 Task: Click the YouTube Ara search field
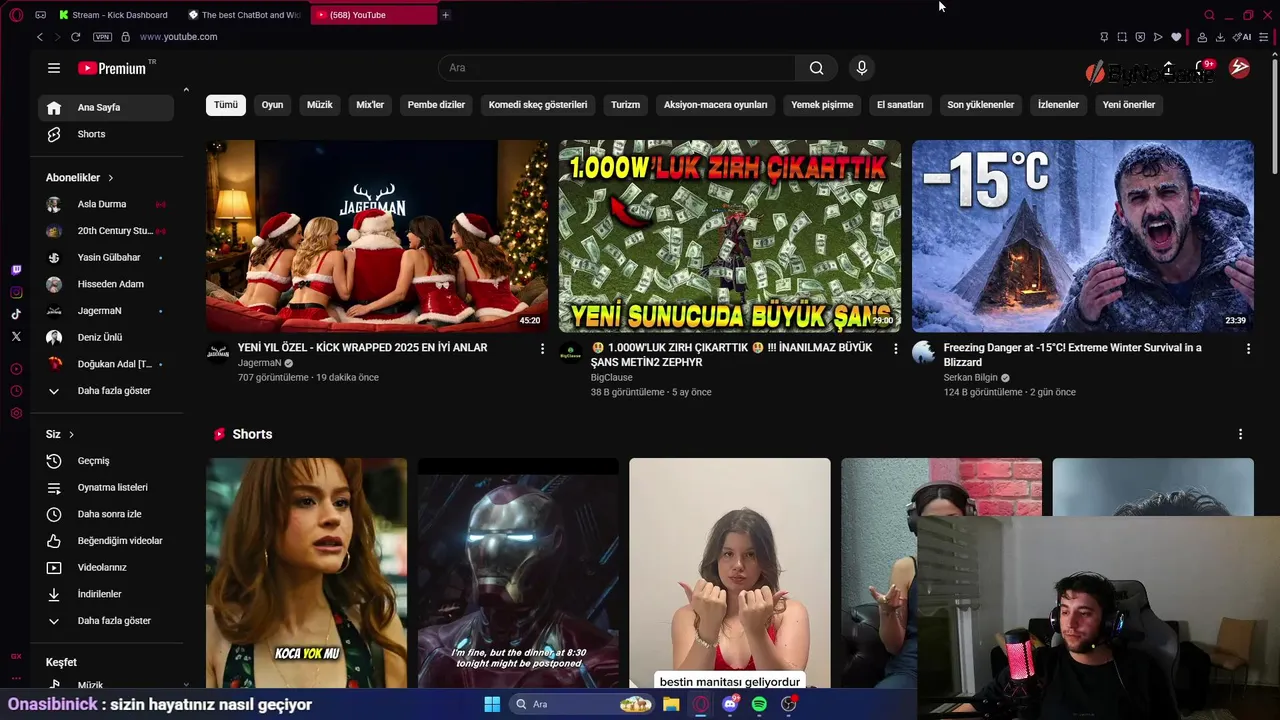617,68
